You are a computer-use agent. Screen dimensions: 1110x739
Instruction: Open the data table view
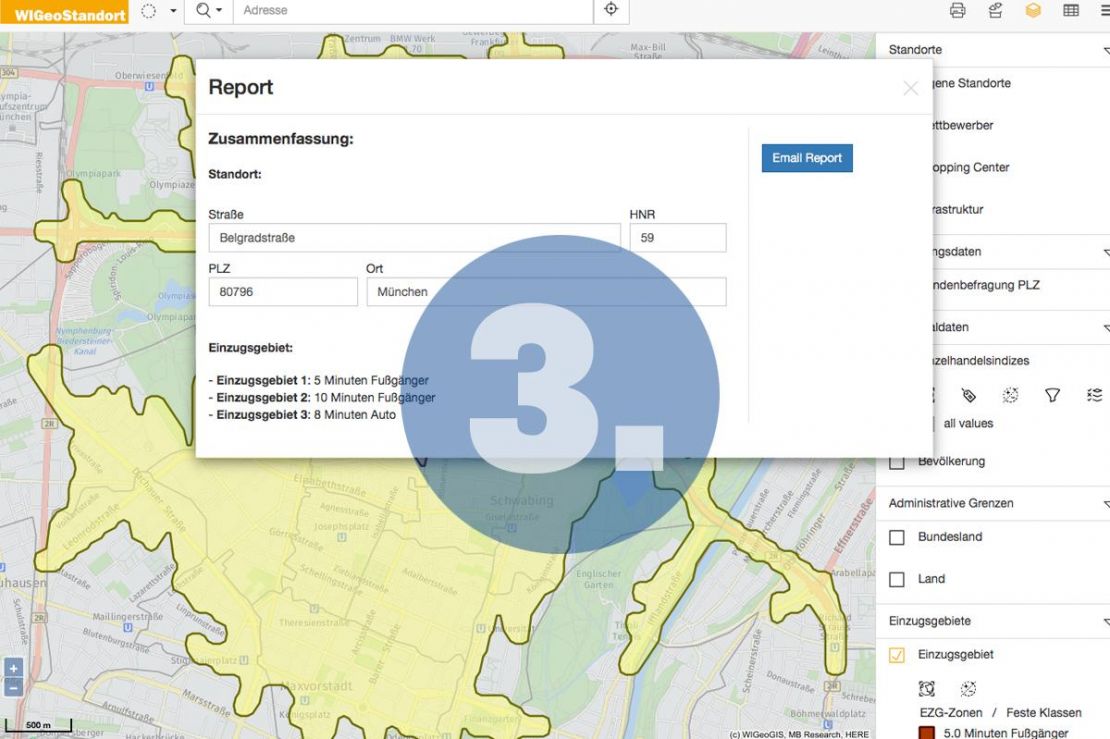point(1071,11)
